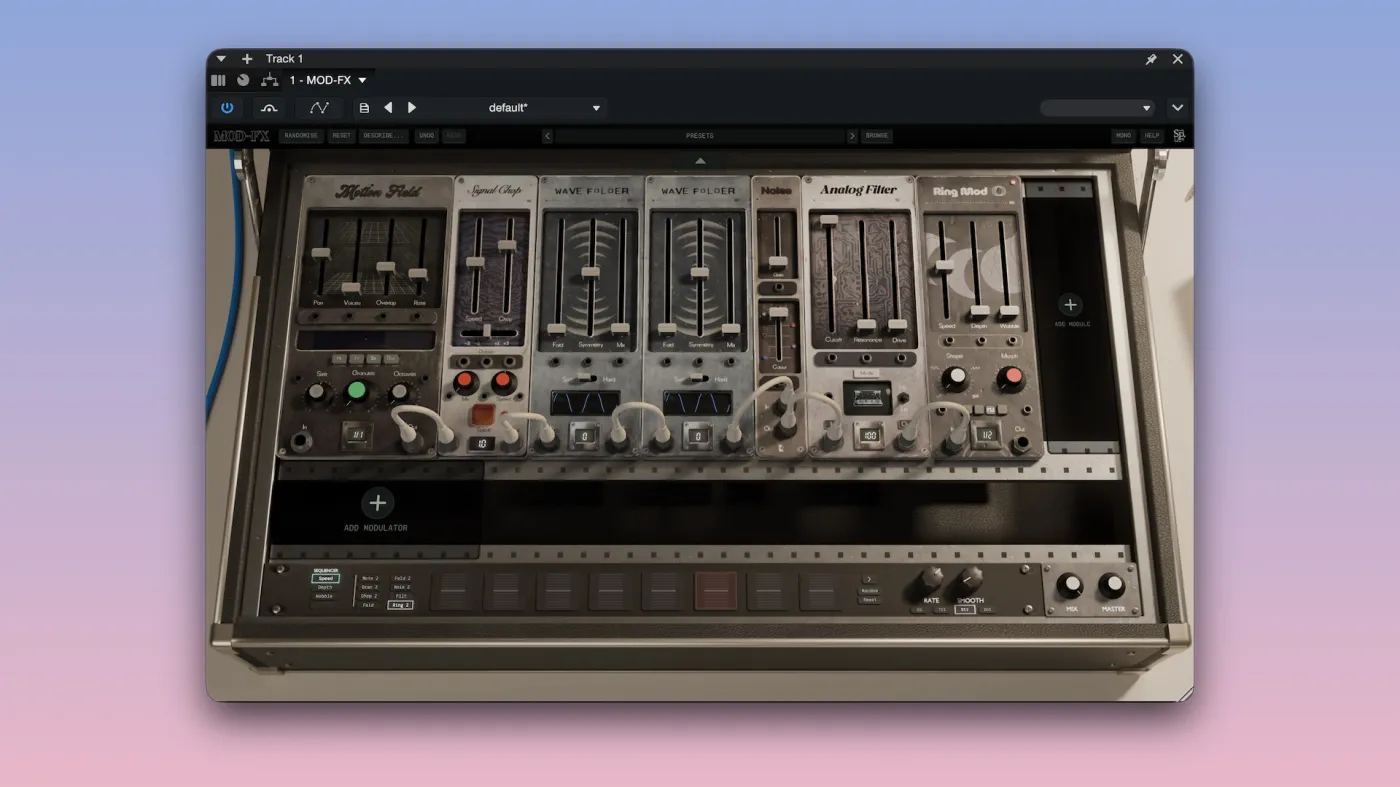Click the UNDO button
This screenshot has height=787, width=1400.
point(427,136)
